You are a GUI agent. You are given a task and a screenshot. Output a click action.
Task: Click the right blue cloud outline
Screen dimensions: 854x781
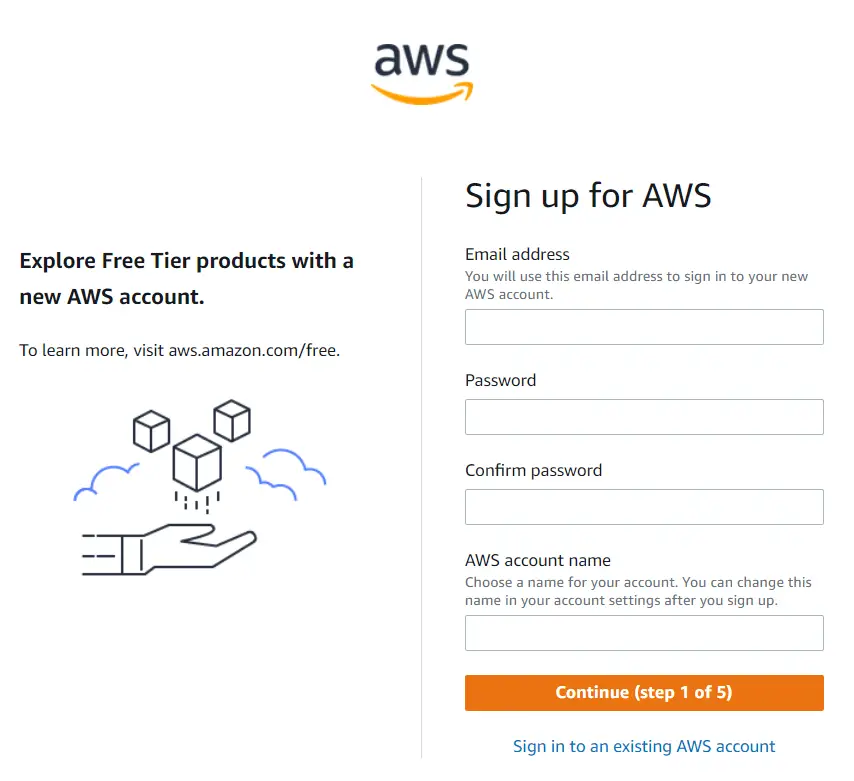[x=286, y=474]
